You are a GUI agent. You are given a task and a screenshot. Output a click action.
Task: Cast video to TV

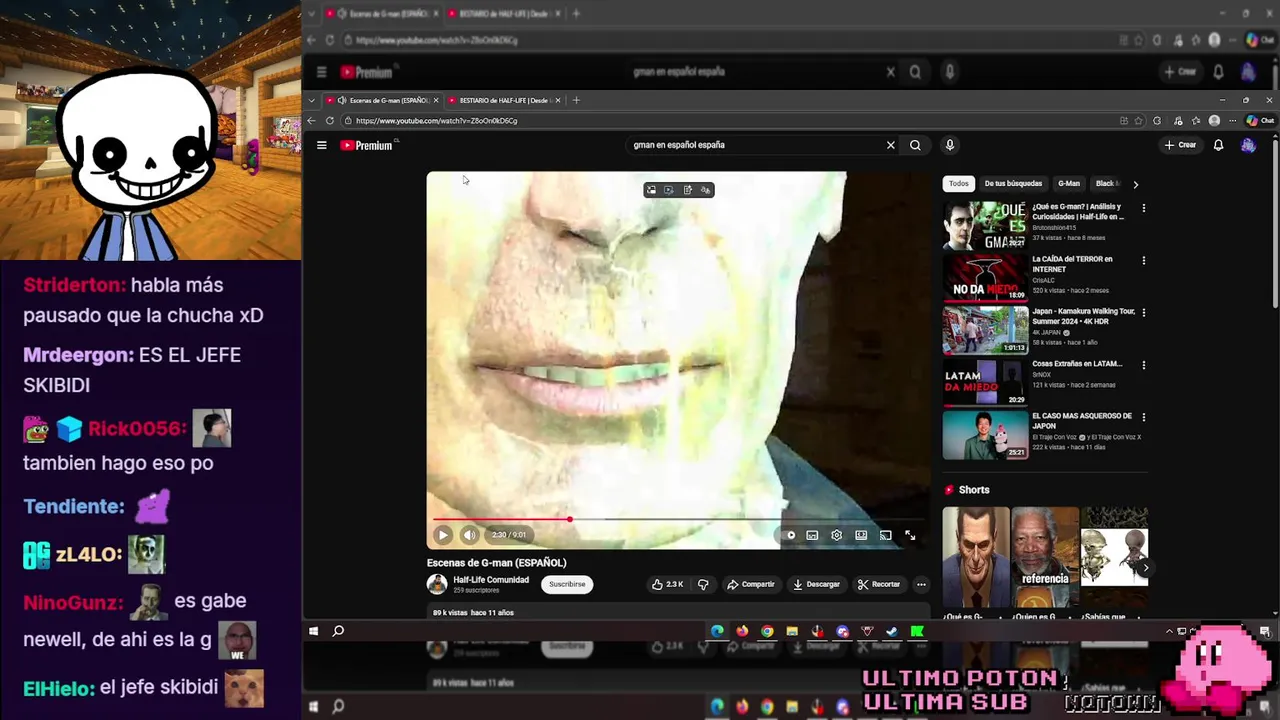pyautogui.click(x=885, y=535)
